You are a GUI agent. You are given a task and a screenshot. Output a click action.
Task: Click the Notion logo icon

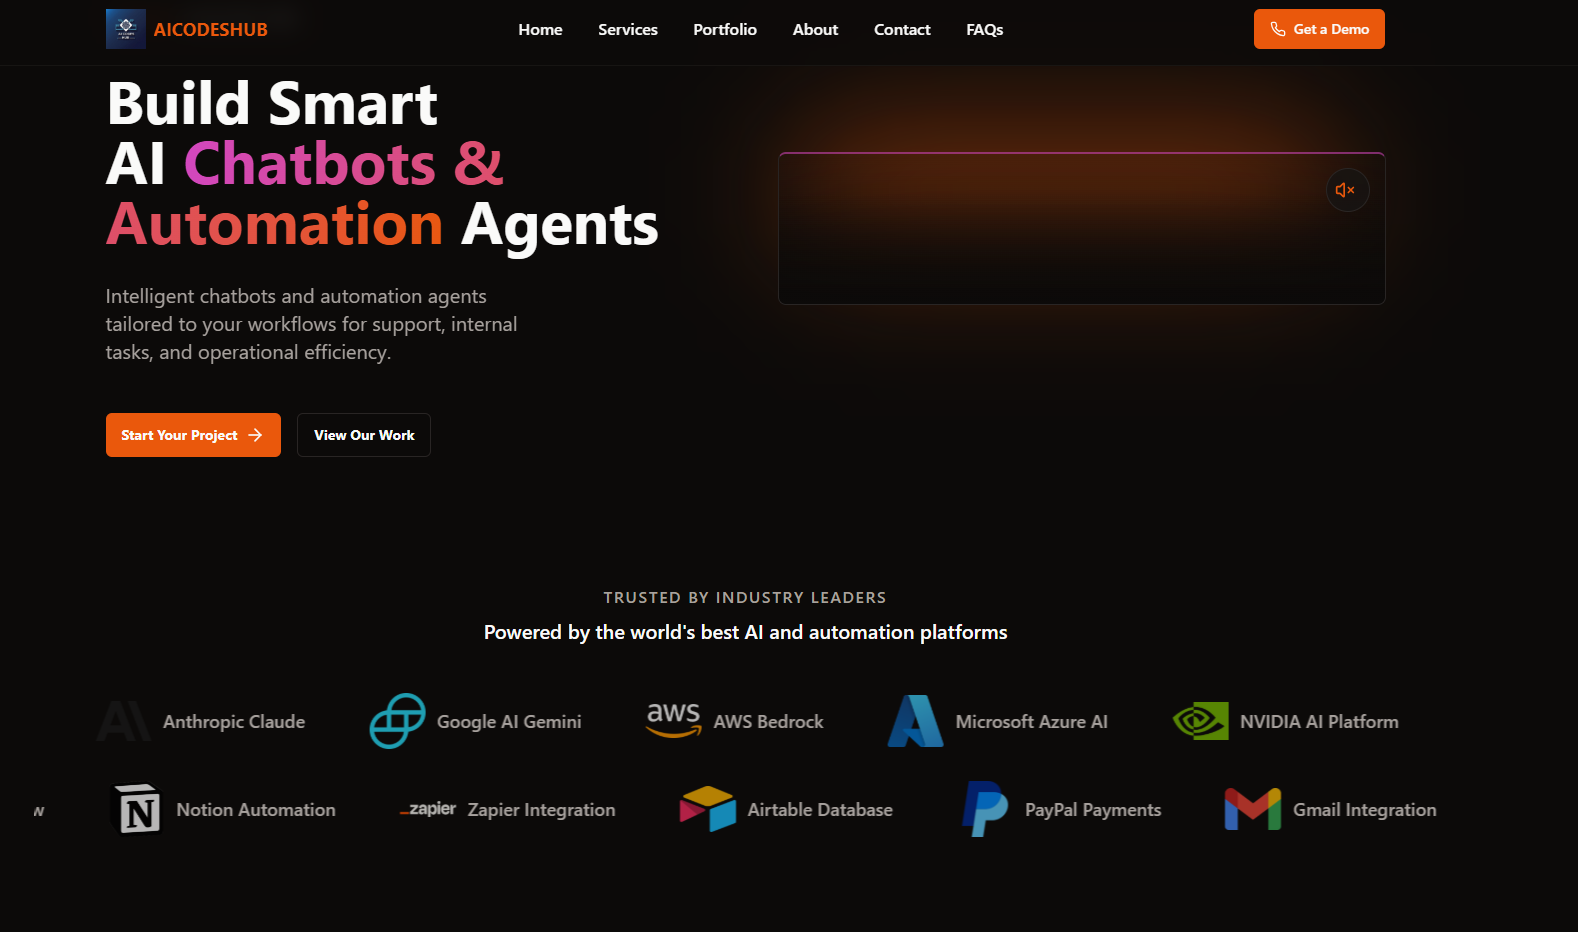(x=137, y=809)
